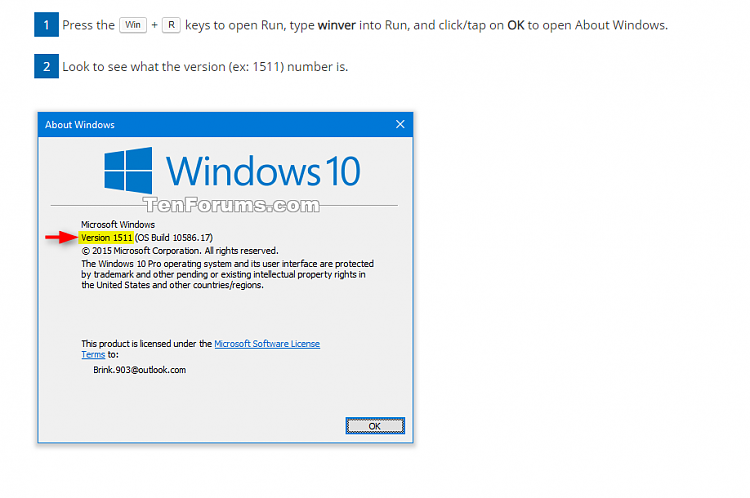750x498 pixels.
Task: Click the 'Look to see what the version' instruction
Action: (x=205, y=66)
